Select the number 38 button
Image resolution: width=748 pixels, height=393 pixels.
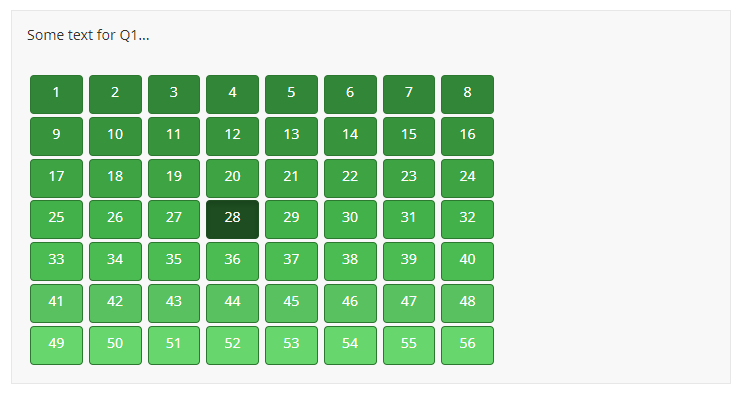[350, 261]
